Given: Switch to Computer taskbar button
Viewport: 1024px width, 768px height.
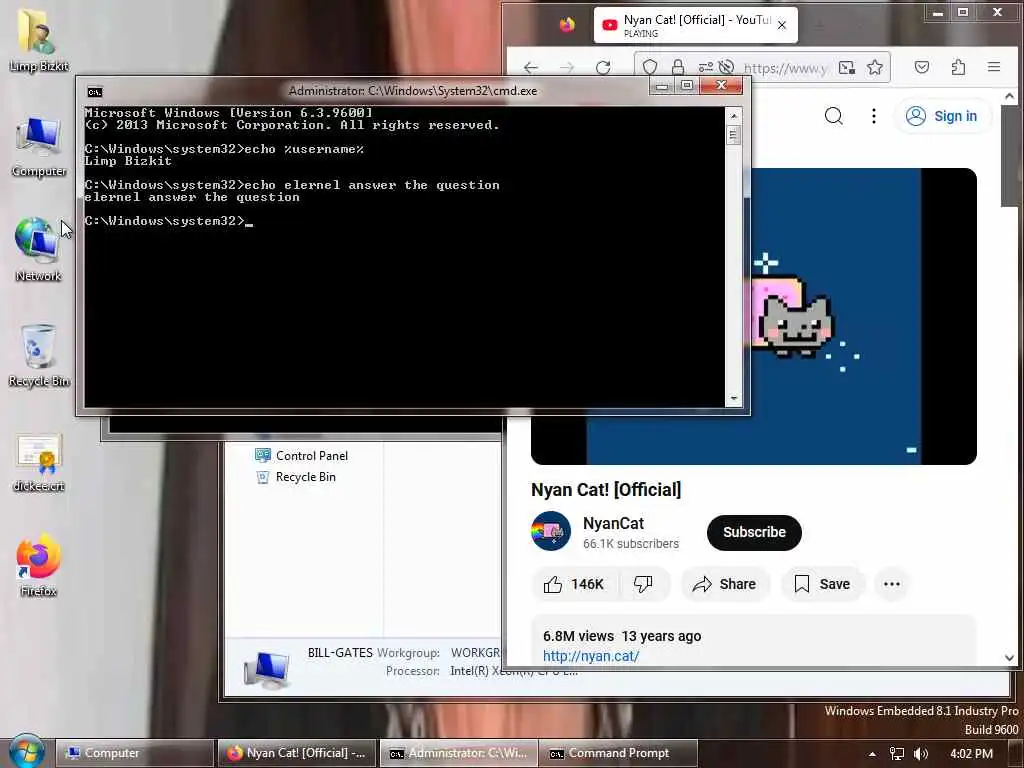Looking at the screenshot, I should [x=134, y=753].
